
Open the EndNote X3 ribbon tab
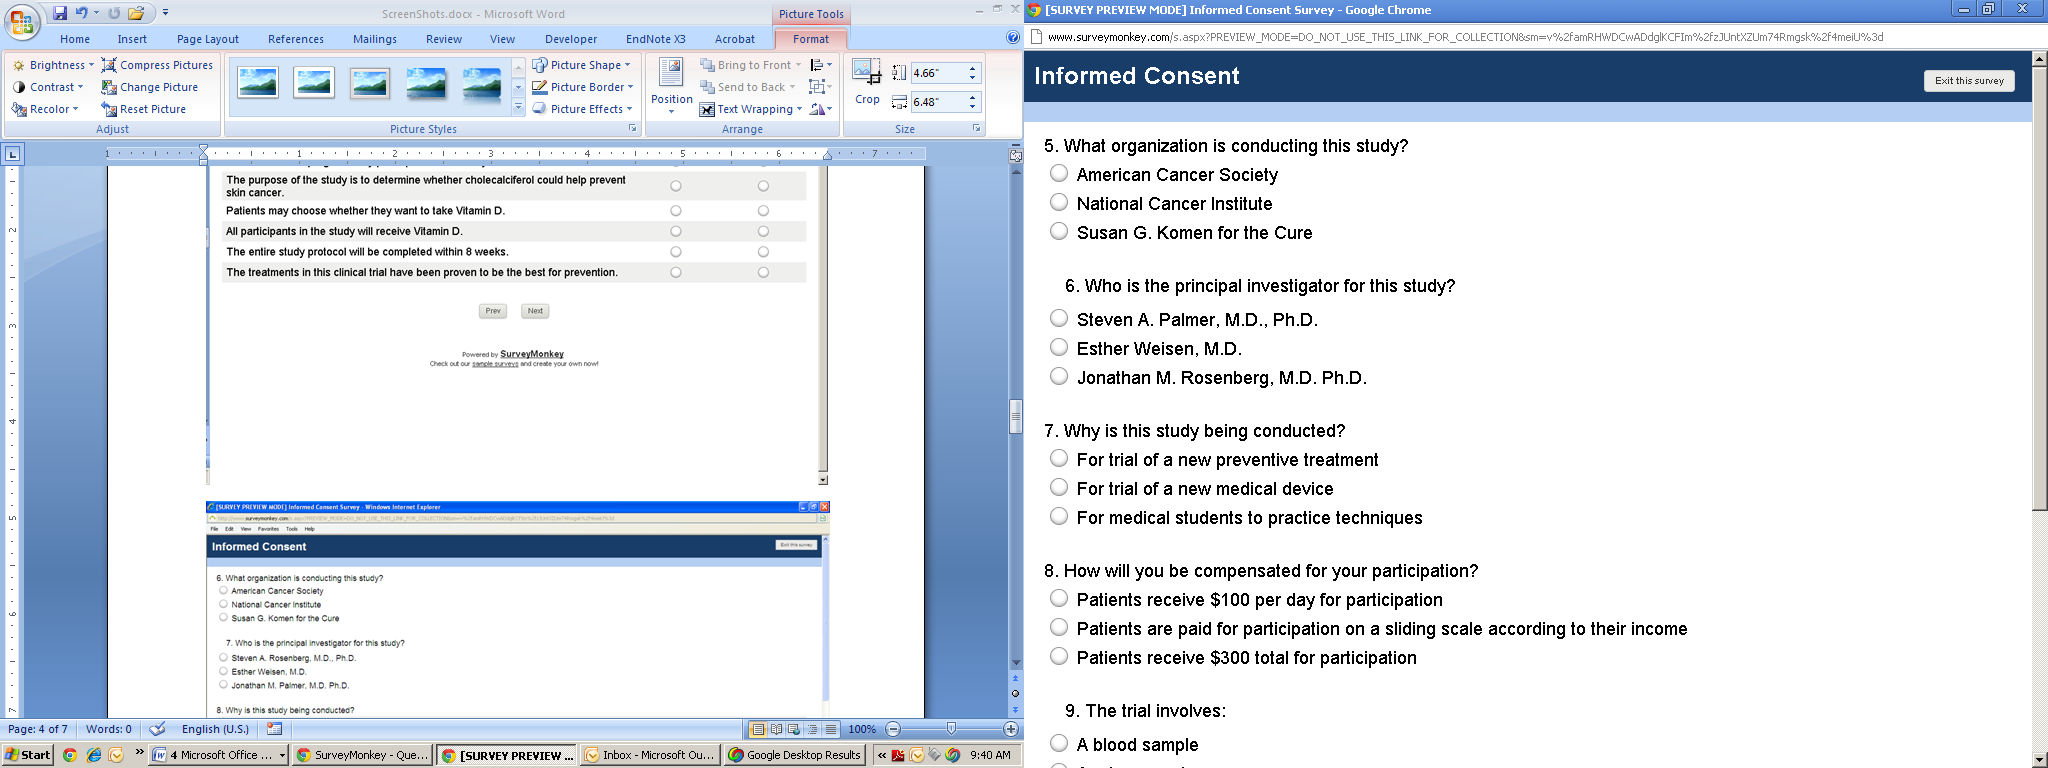(656, 39)
